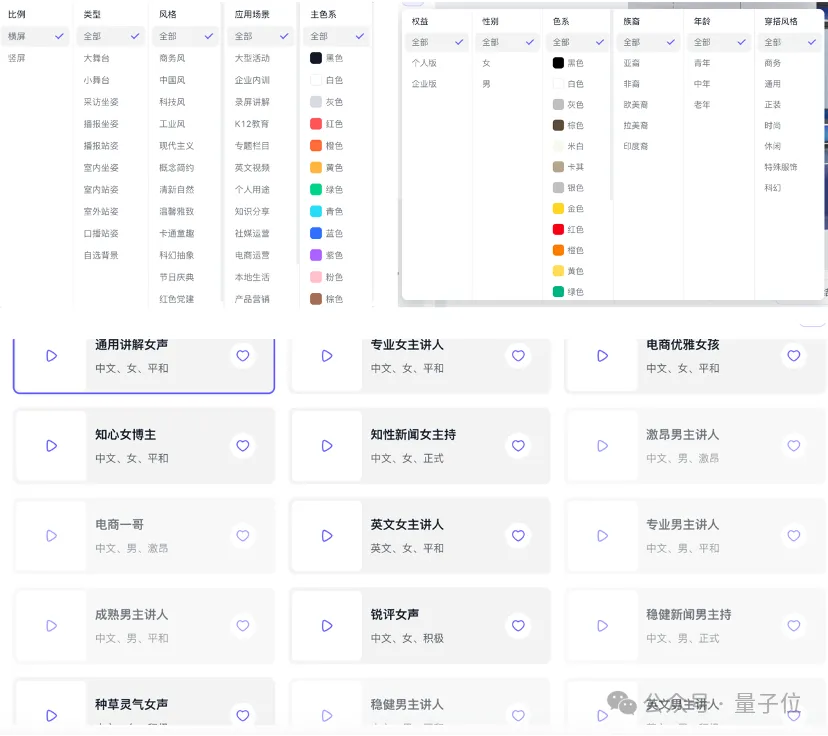Play the 锐评女声 voice preview
This screenshot has height=736, width=828.
click(x=326, y=626)
